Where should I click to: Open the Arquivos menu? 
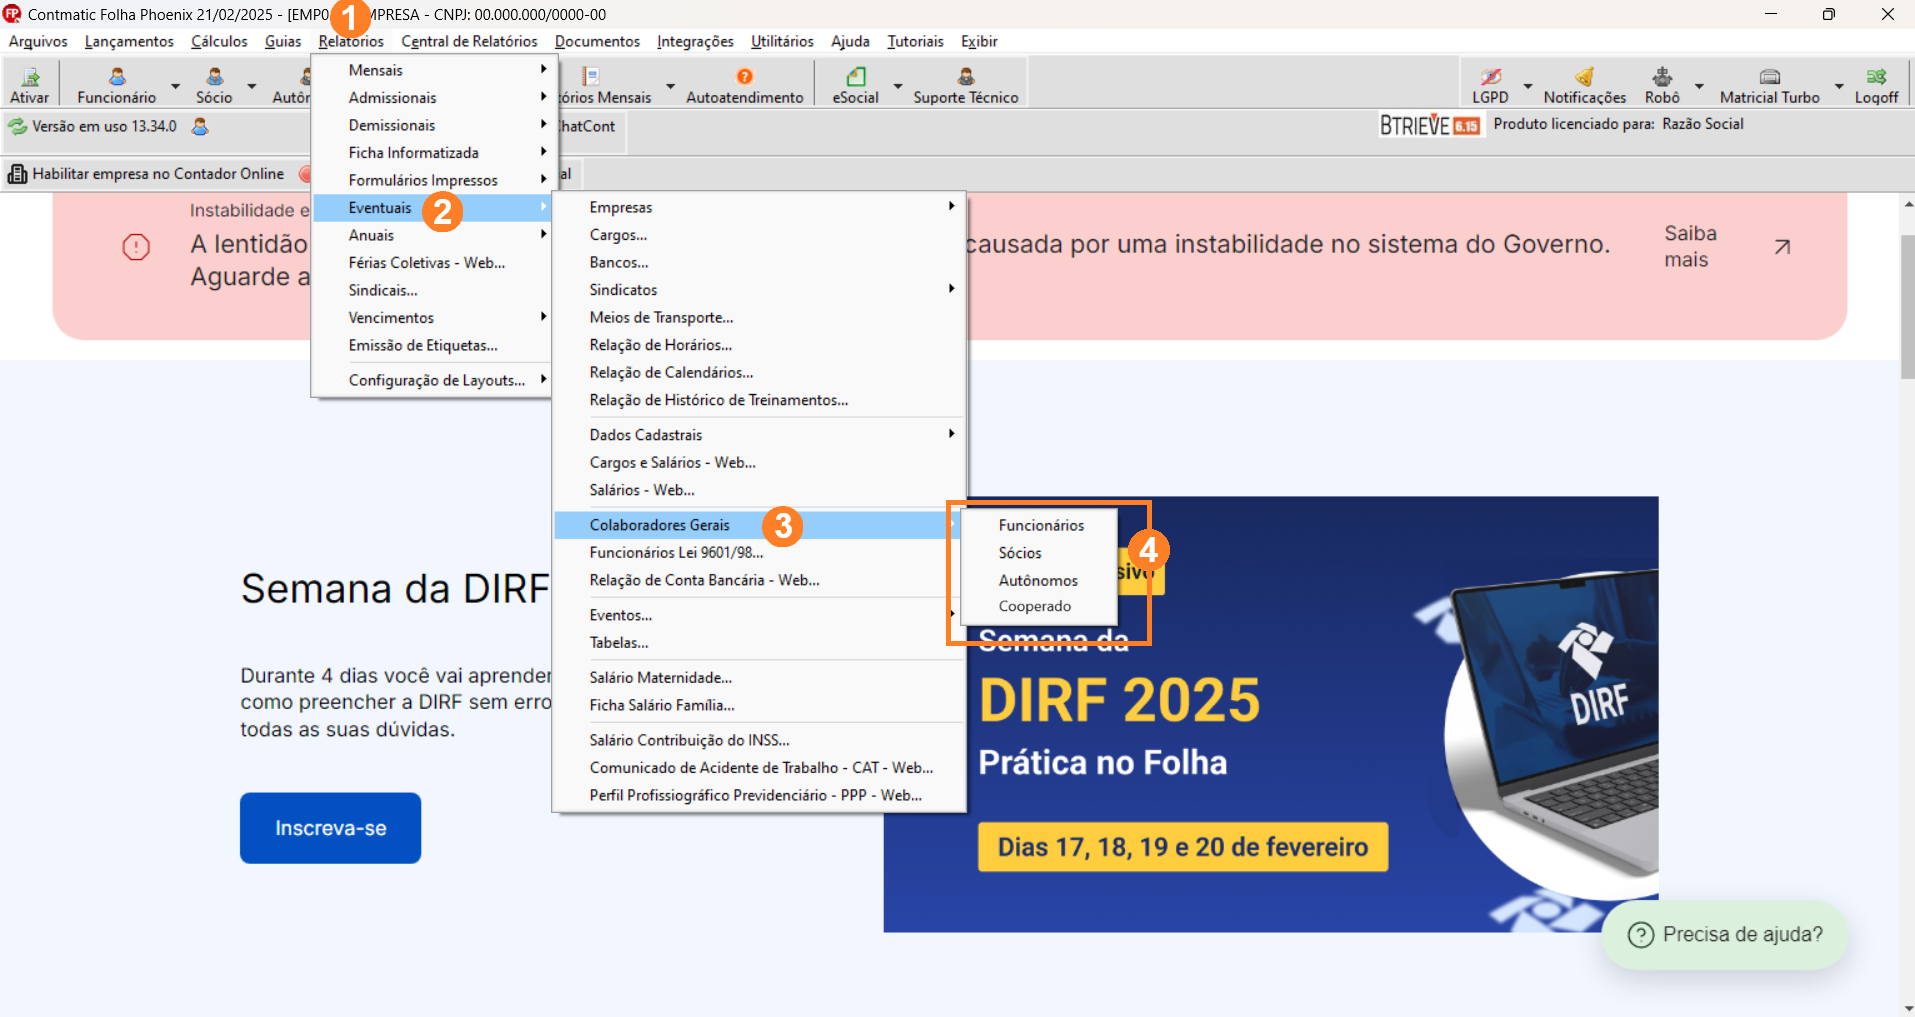(x=38, y=41)
